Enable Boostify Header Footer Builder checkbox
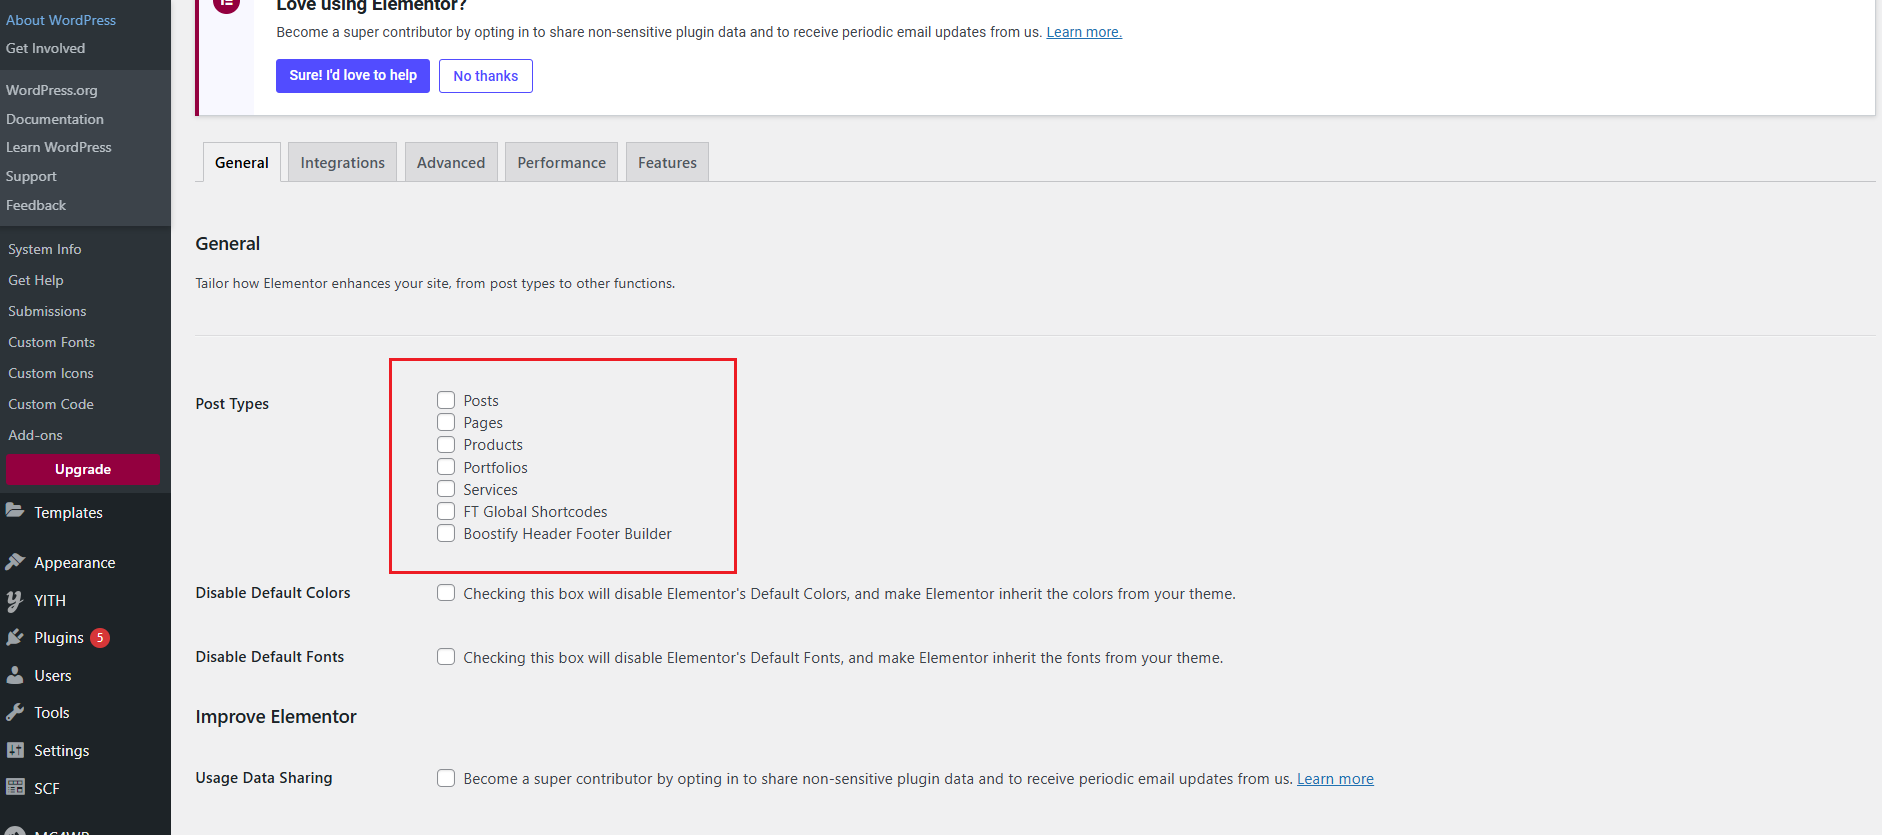The image size is (1882, 835). [446, 533]
